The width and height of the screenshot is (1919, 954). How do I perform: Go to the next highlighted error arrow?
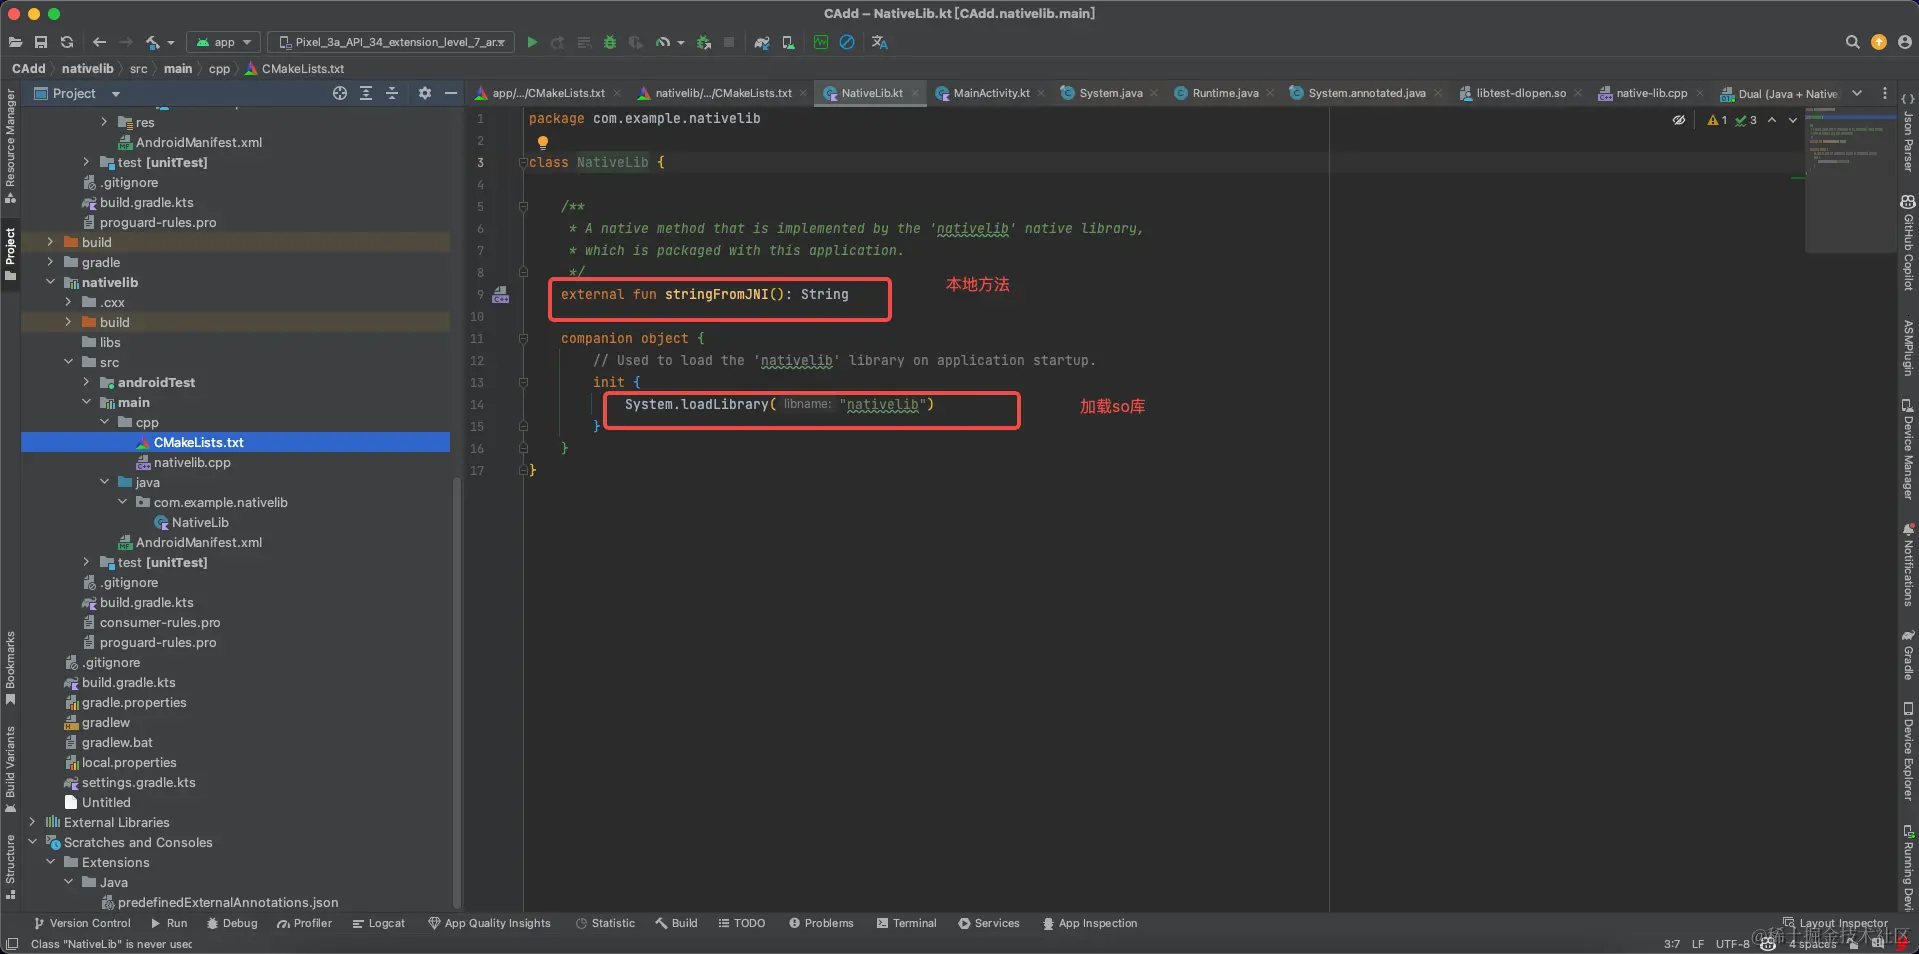coord(1793,120)
